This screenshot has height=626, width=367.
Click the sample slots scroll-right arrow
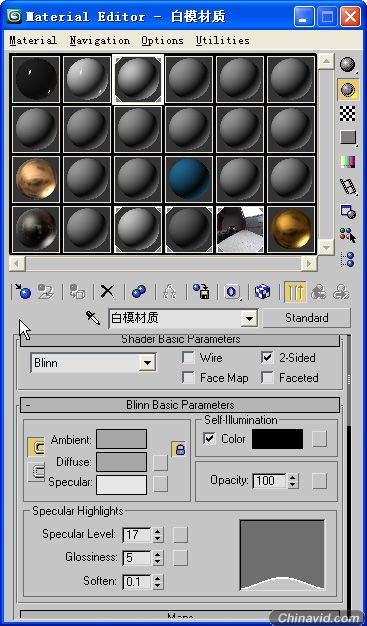[309, 263]
